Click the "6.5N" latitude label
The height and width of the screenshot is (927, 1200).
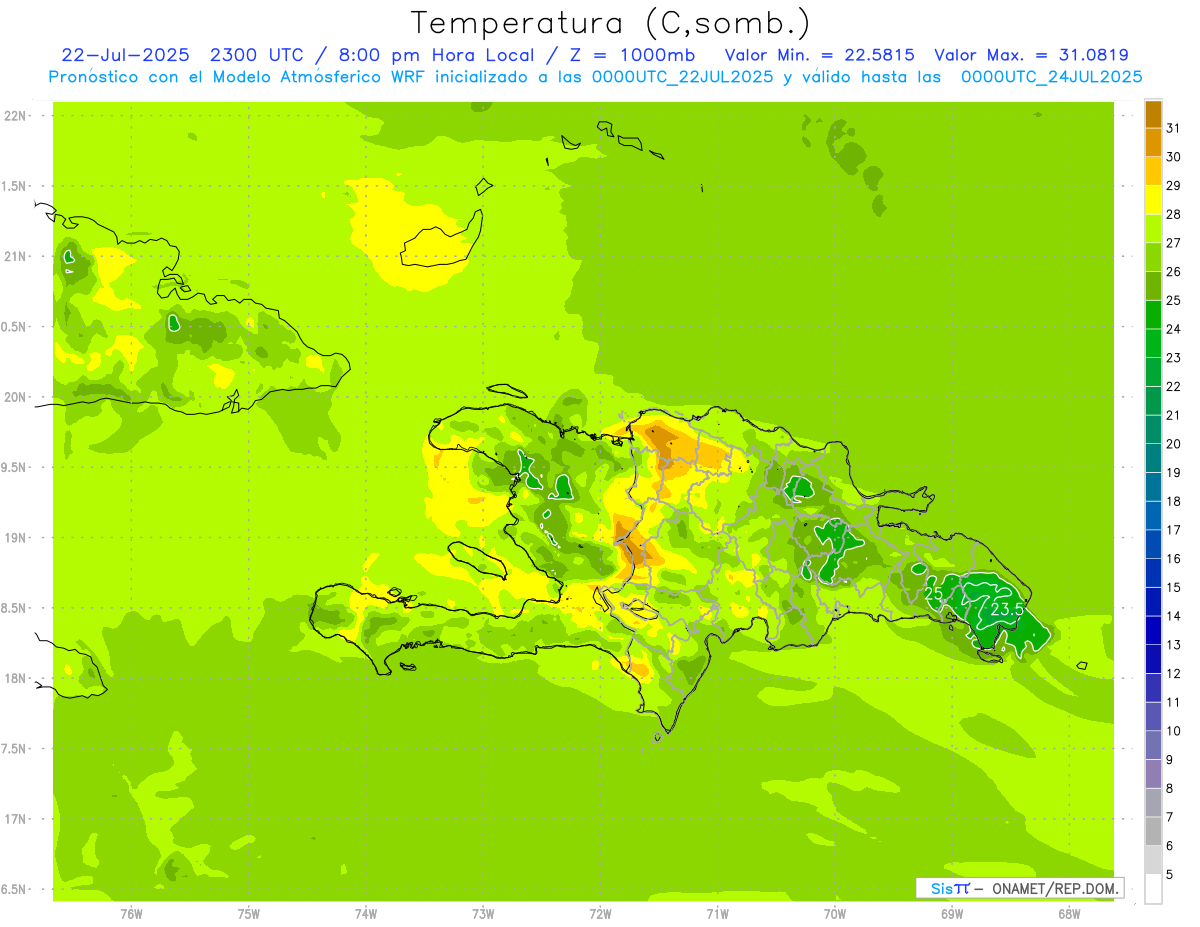tap(14, 889)
